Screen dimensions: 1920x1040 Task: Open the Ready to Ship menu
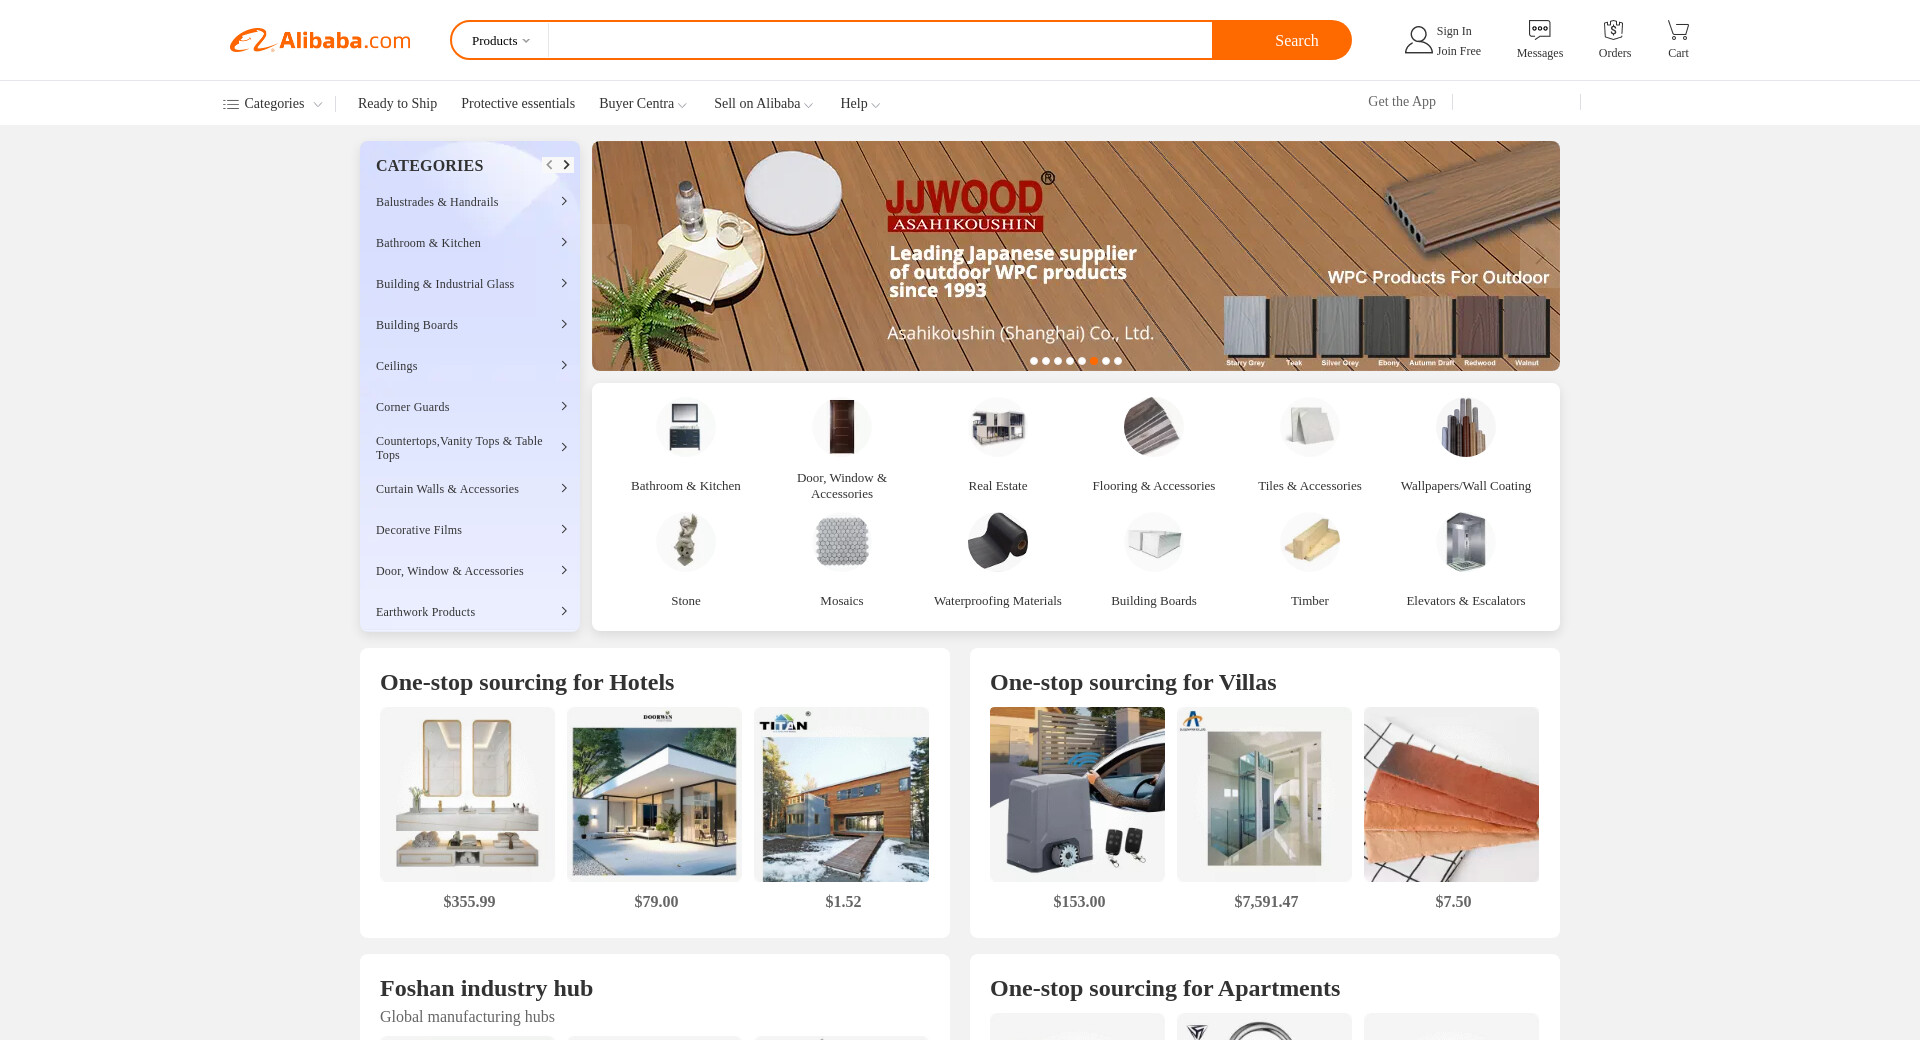click(397, 104)
